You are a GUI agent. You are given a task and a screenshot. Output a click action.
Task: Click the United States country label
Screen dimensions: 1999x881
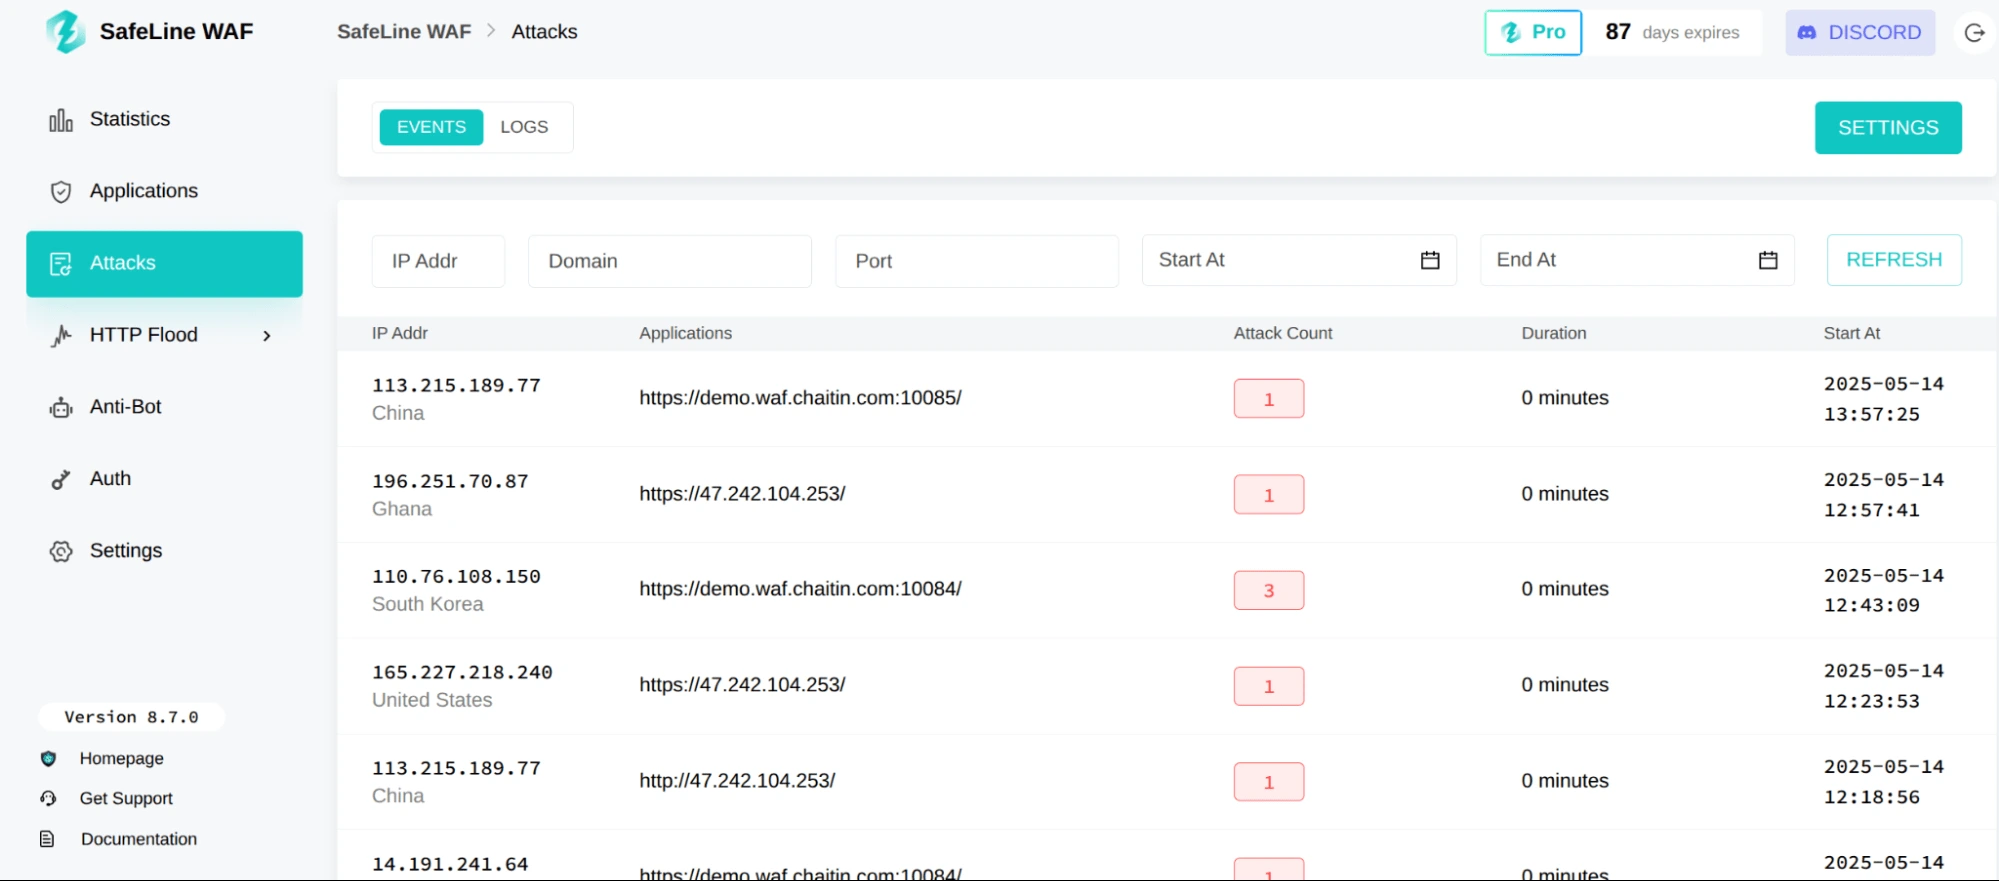coord(432,700)
